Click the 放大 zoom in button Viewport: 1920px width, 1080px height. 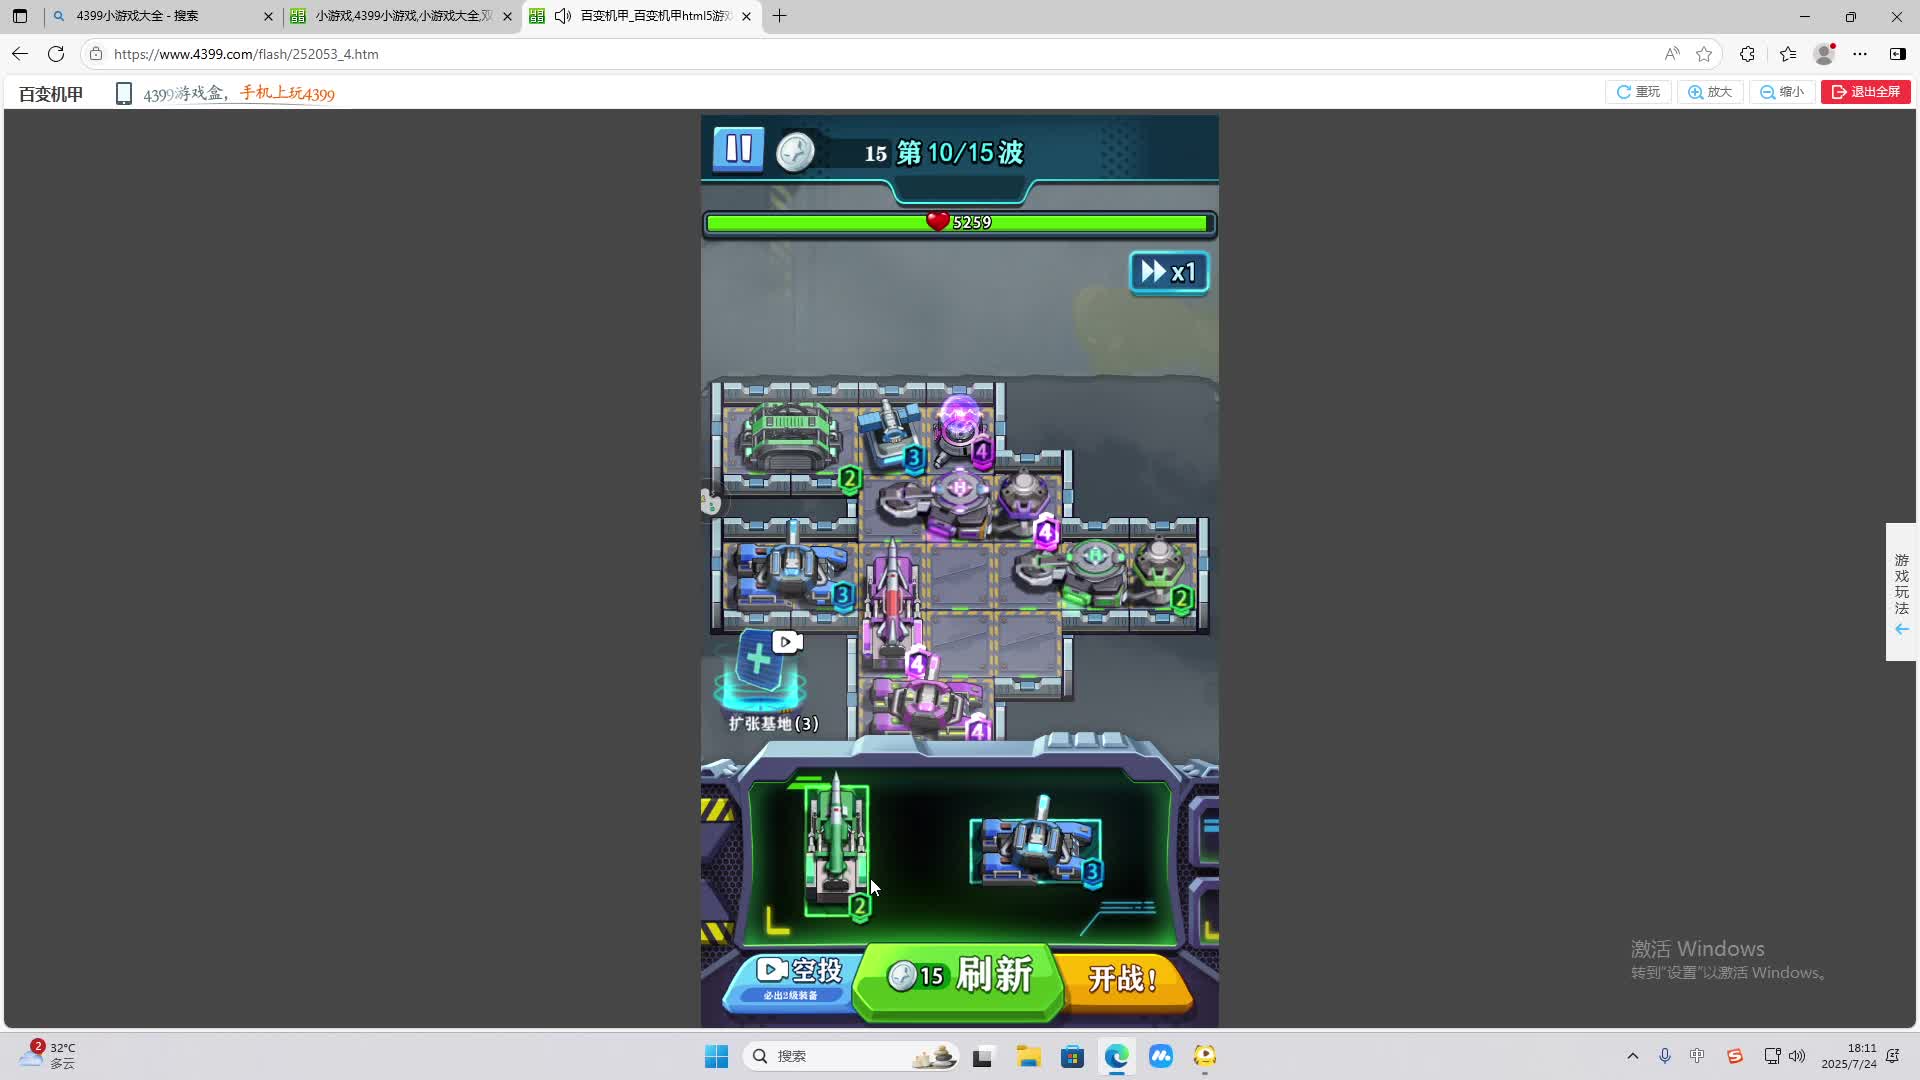pos(1710,92)
